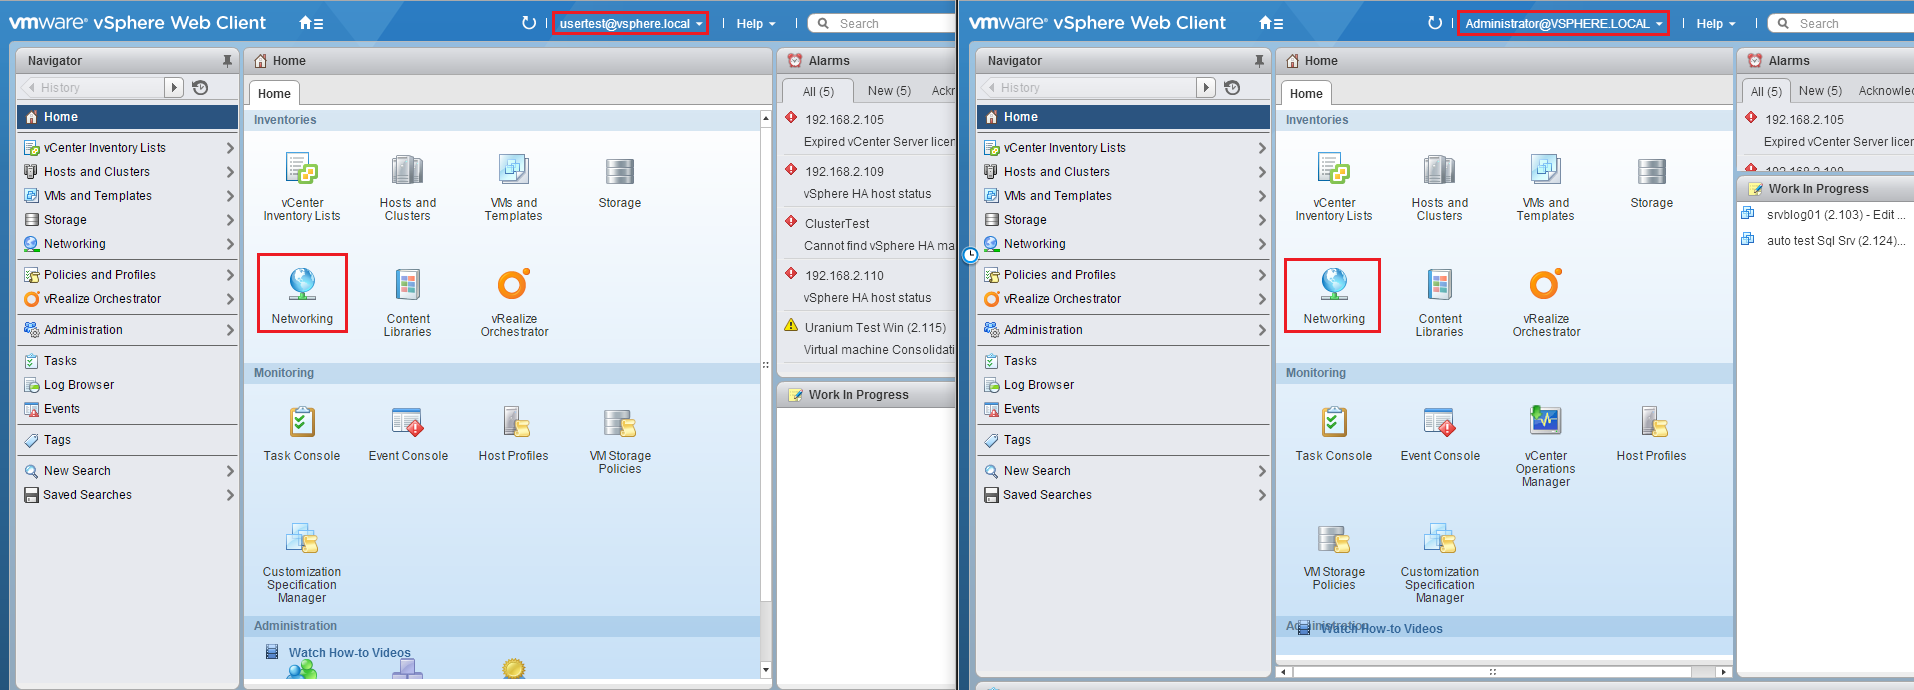The image size is (1914, 690).
Task: Open vCenter Inventory Lists icon in Administrator home
Action: point(1334,186)
